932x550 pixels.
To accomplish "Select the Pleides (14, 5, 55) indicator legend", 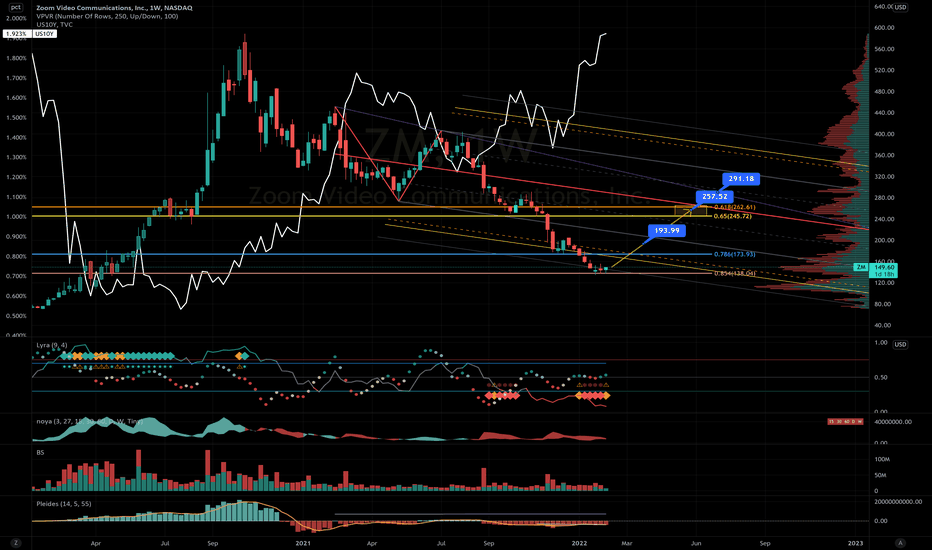I will click(64, 504).
